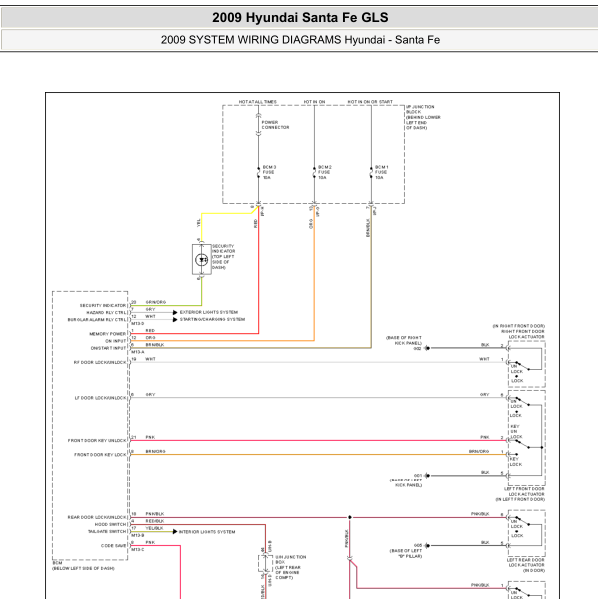The image size is (598, 599).
Task: Click the "RF DOOR LOCK/UNLOCK" pin label
Action: pyautogui.click(x=100, y=363)
